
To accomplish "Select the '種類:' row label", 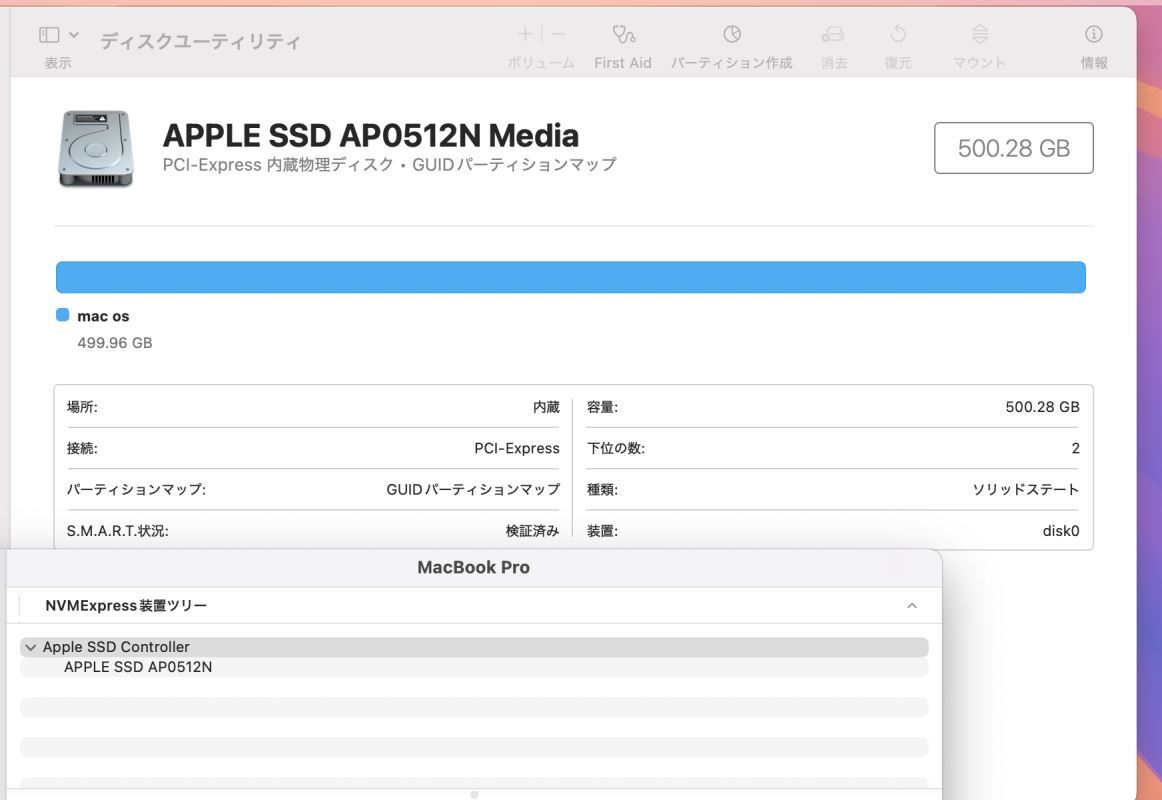I will point(602,490).
